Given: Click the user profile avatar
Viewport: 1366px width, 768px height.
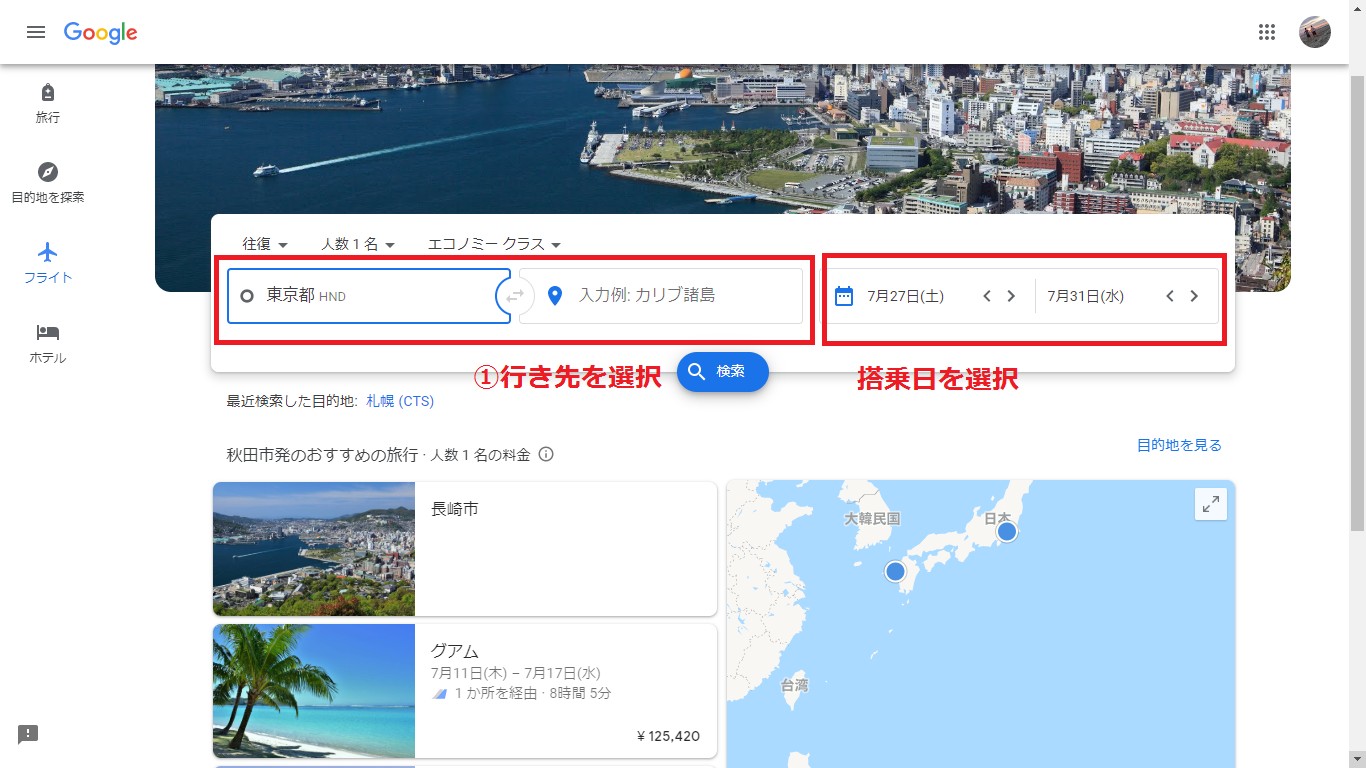Looking at the screenshot, I should pyautogui.click(x=1314, y=32).
